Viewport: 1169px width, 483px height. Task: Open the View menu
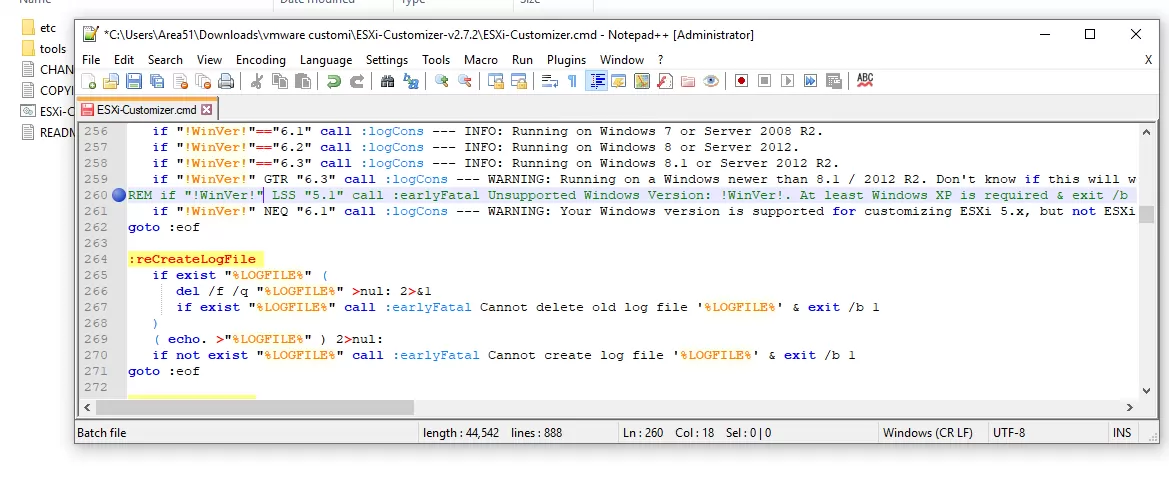point(209,60)
